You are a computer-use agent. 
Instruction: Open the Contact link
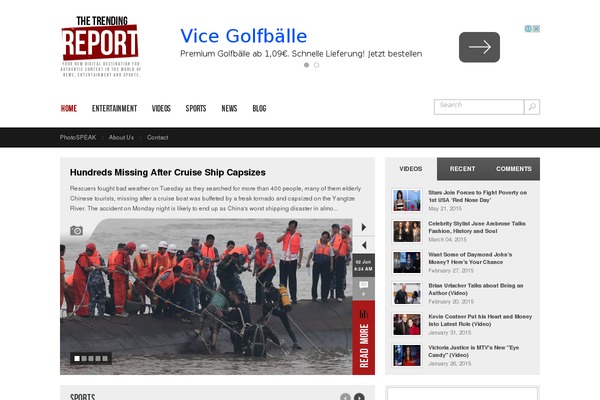click(x=157, y=137)
